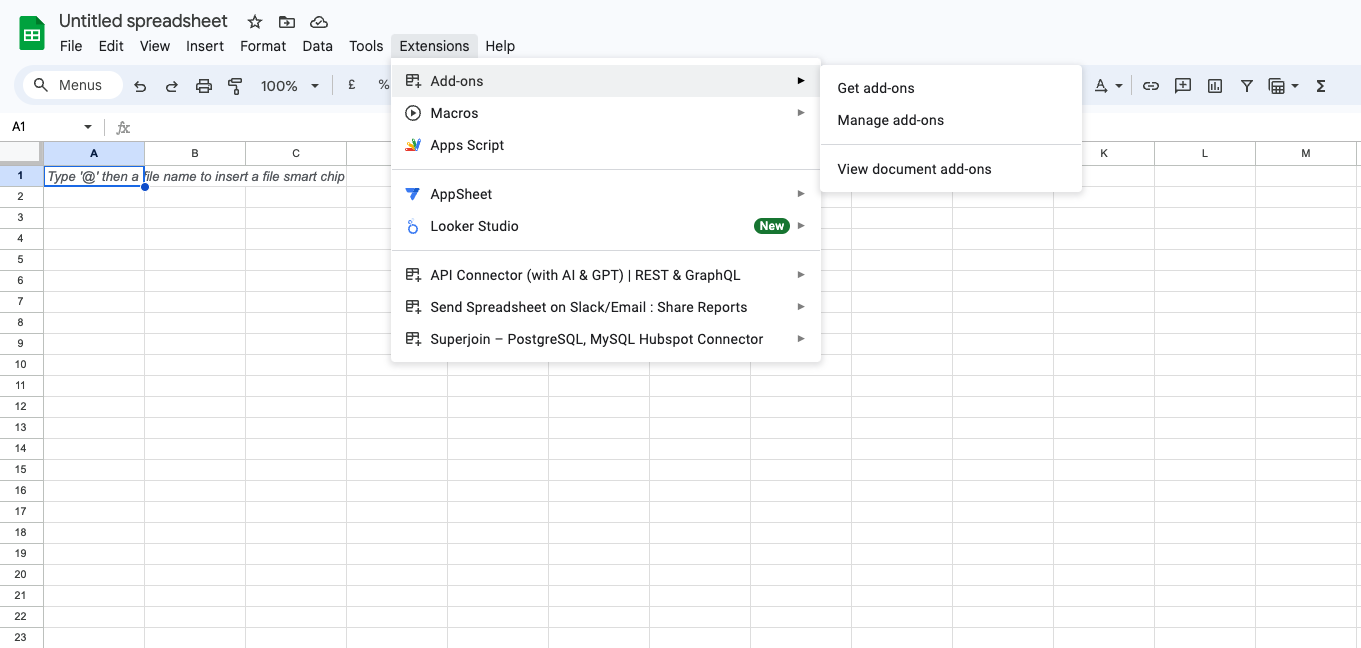Click the Google Sheets home logo

[32, 33]
